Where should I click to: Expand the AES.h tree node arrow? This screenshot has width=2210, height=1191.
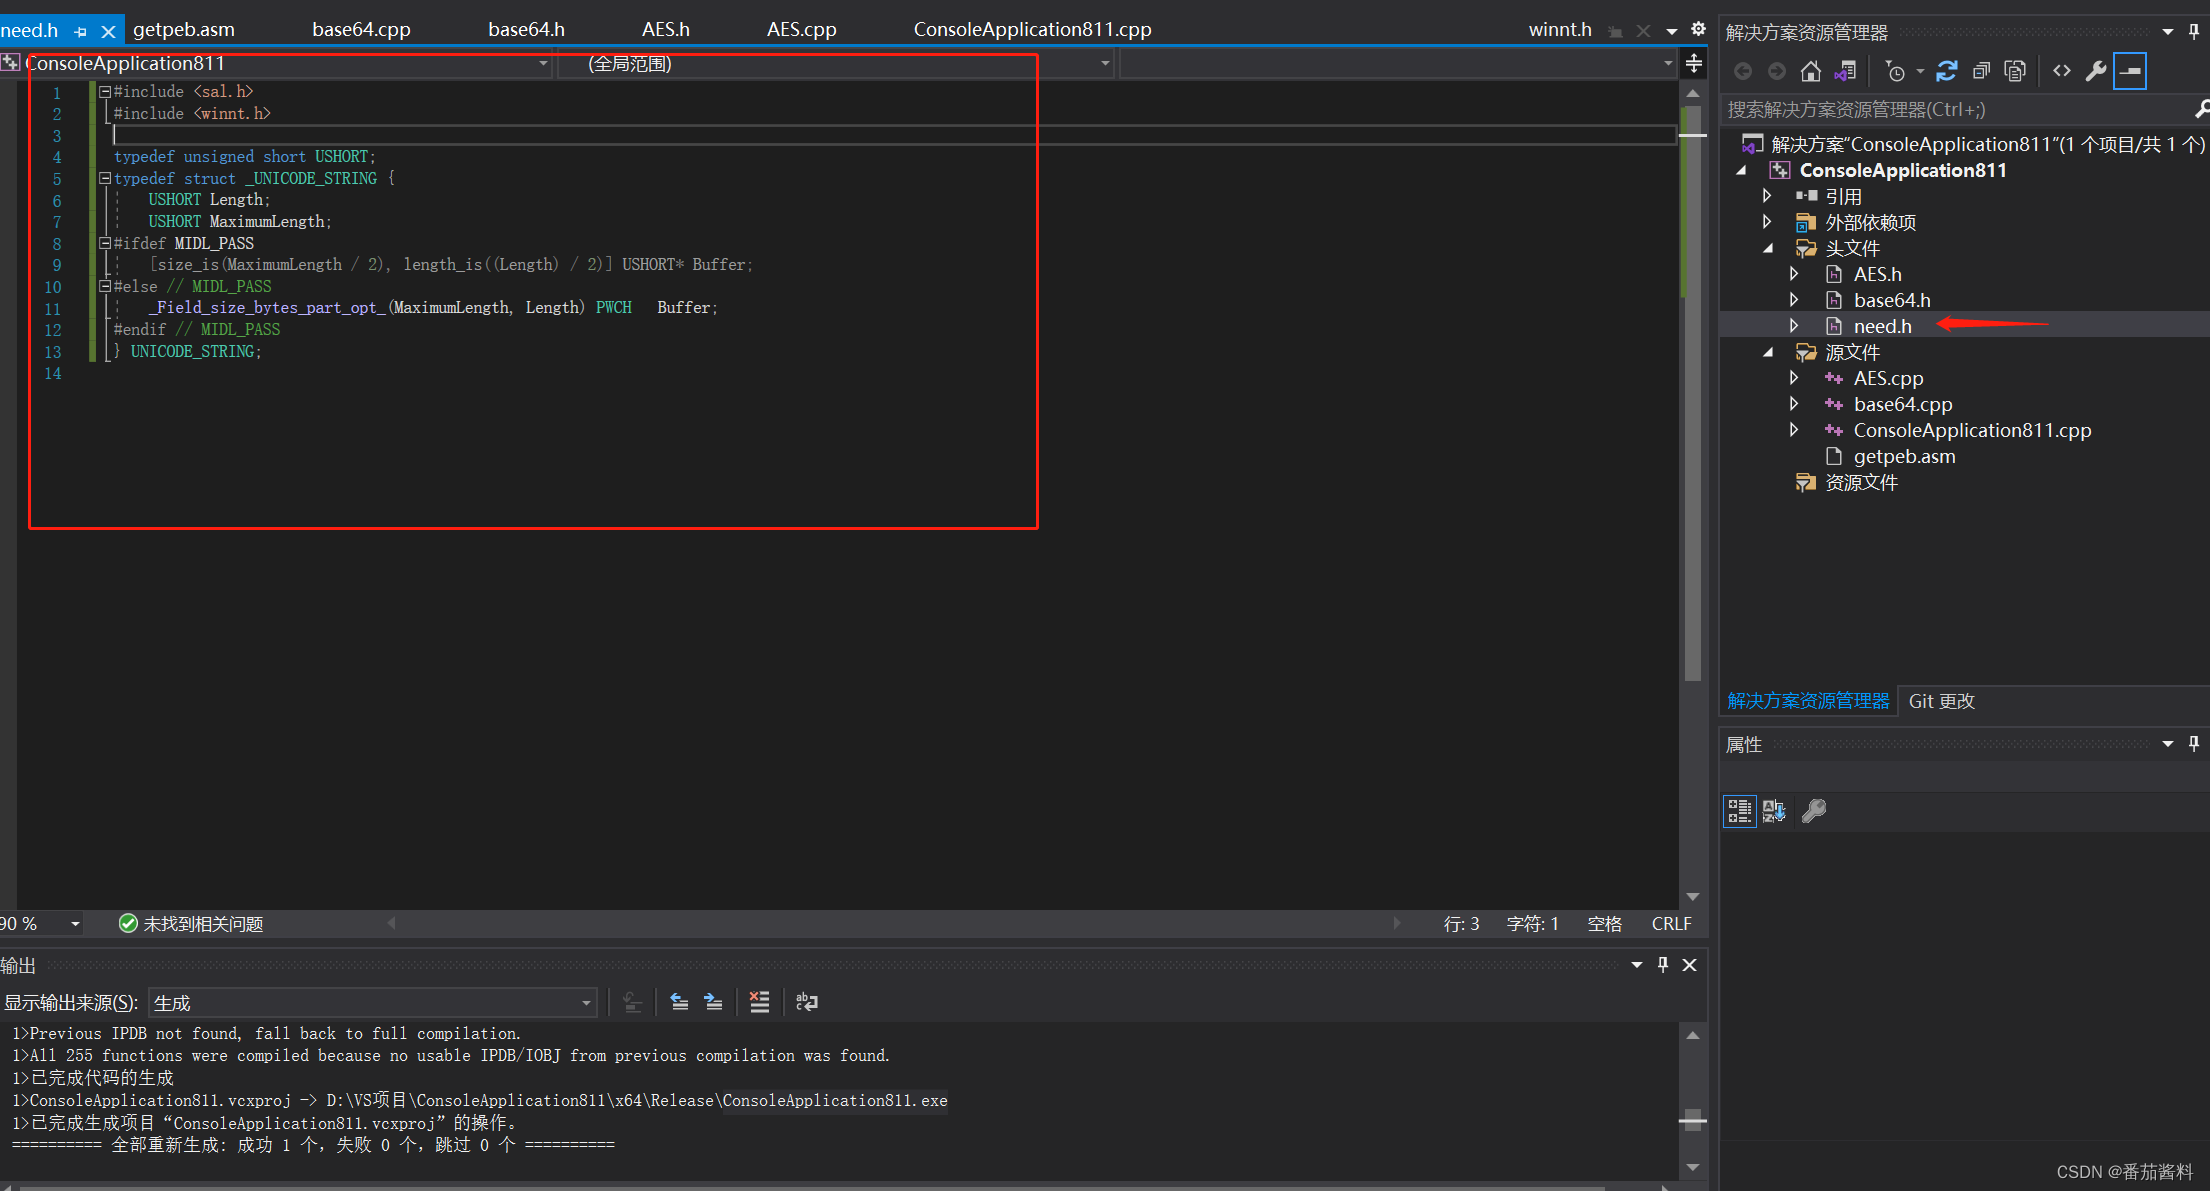click(x=1794, y=274)
